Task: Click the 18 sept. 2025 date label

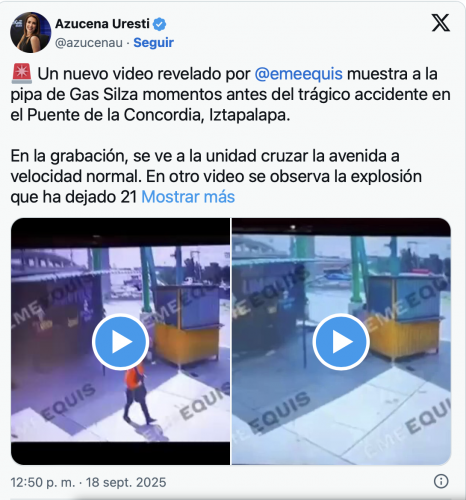Action: [126, 482]
